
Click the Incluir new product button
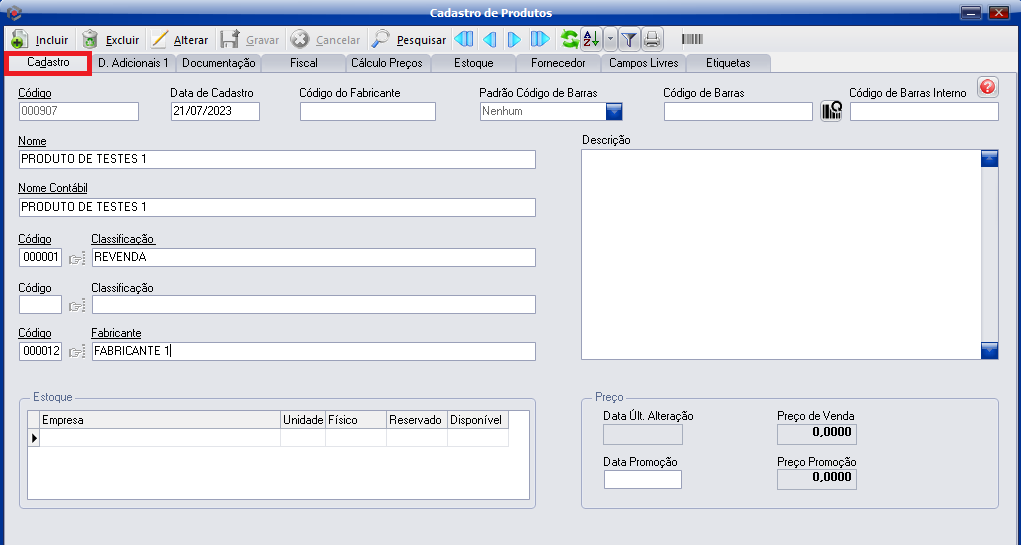[x=40, y=40]
